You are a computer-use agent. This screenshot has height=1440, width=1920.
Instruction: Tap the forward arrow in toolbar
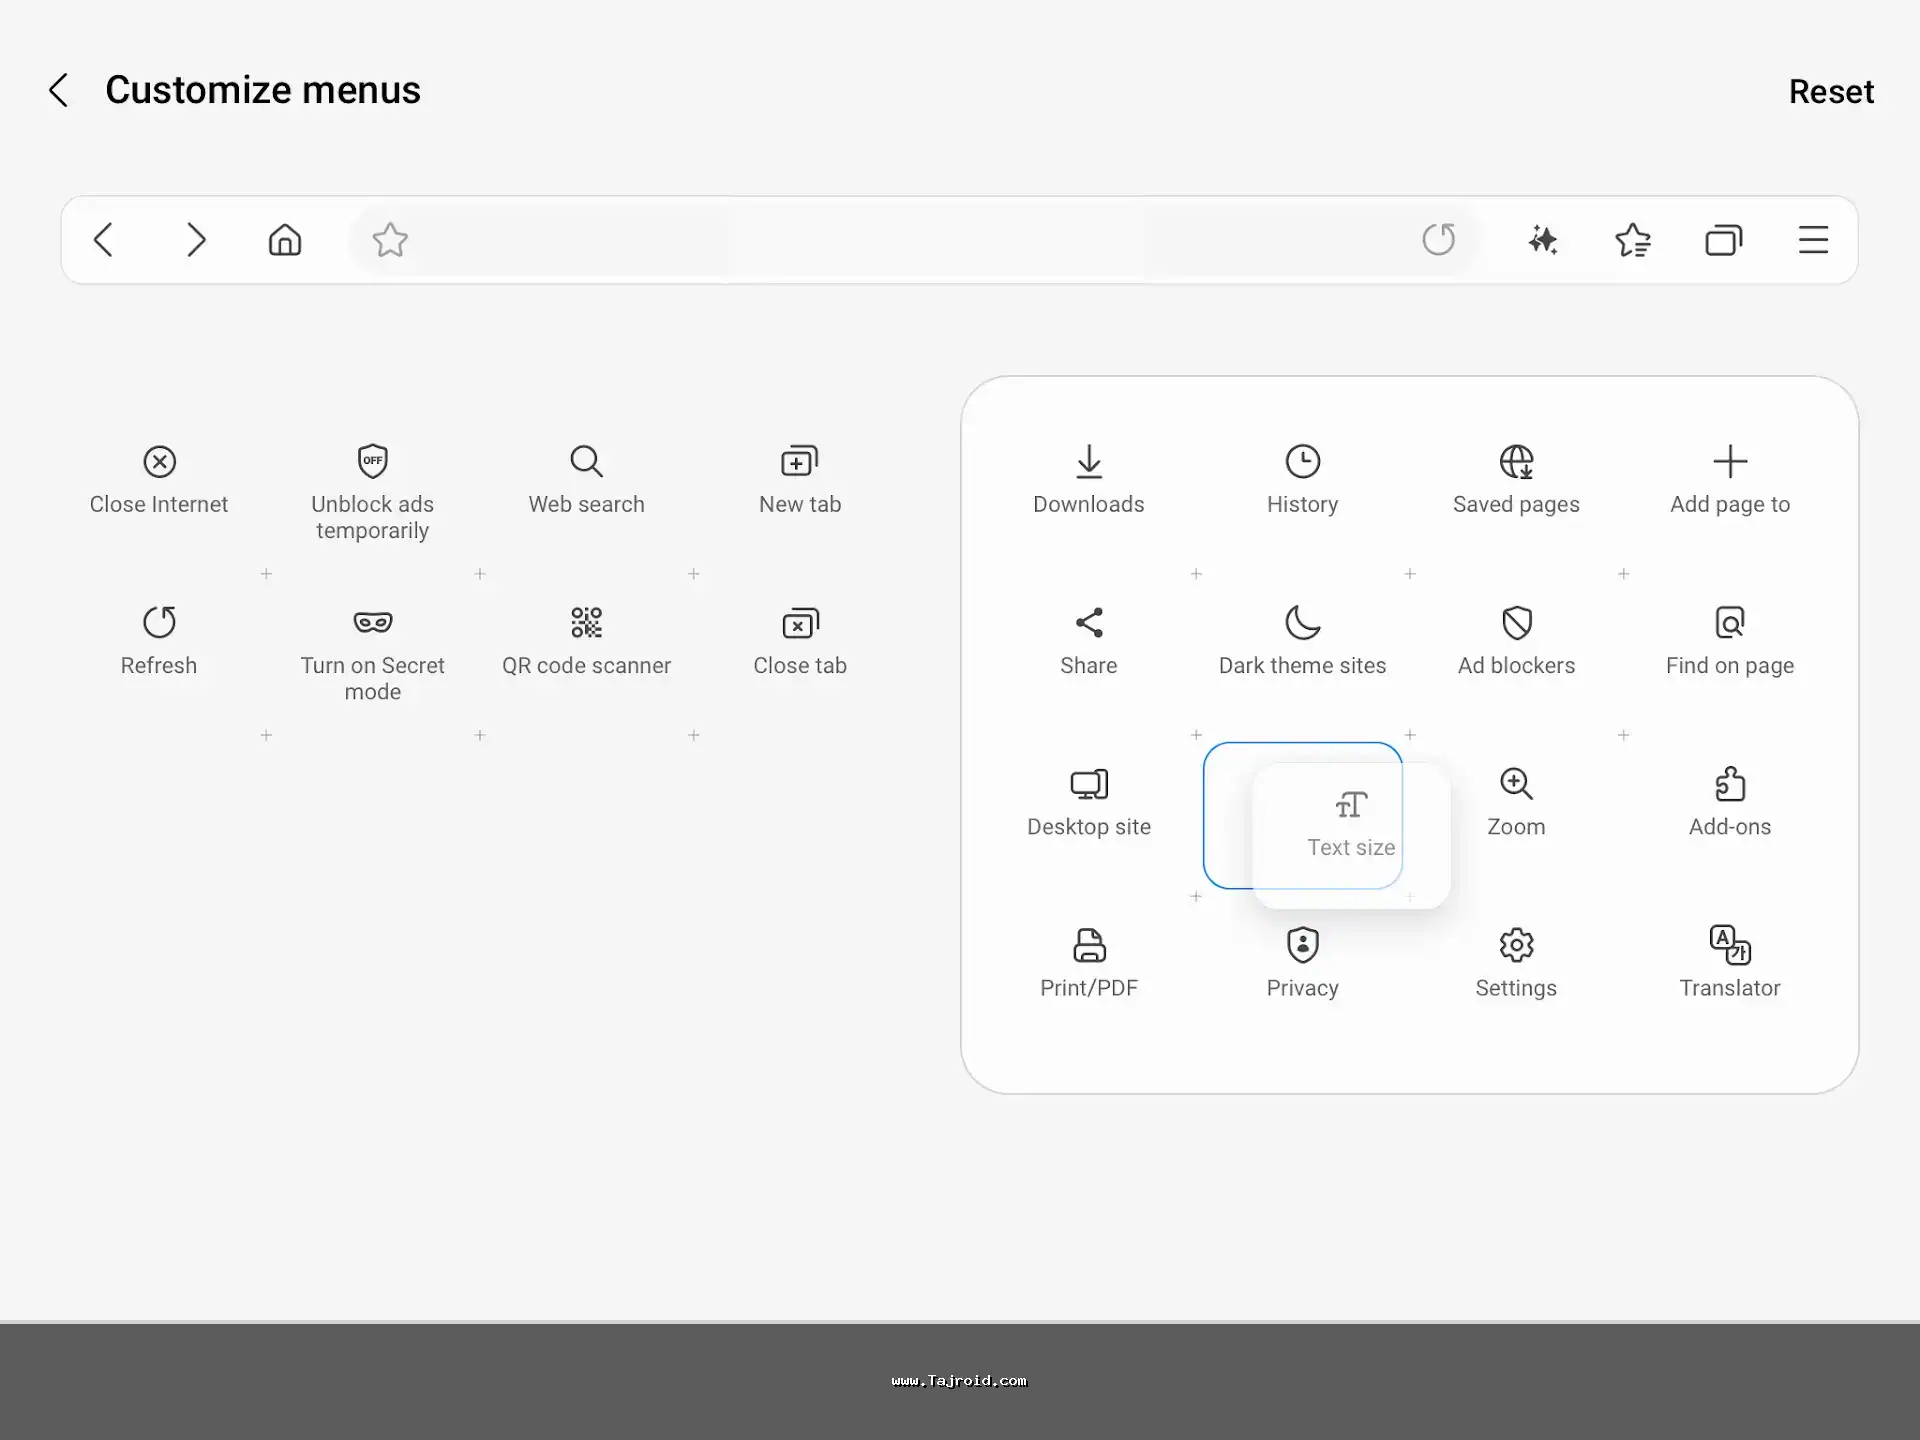tap(195, 240)
